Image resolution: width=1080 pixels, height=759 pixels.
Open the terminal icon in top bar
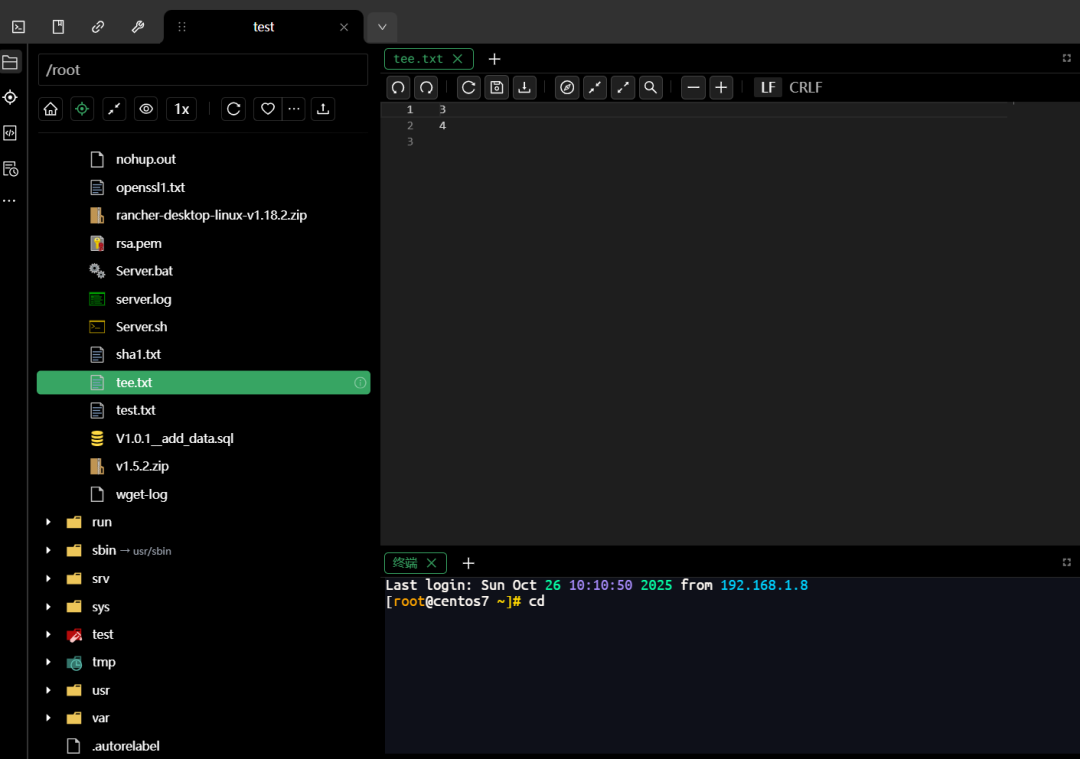coord(19,27)
